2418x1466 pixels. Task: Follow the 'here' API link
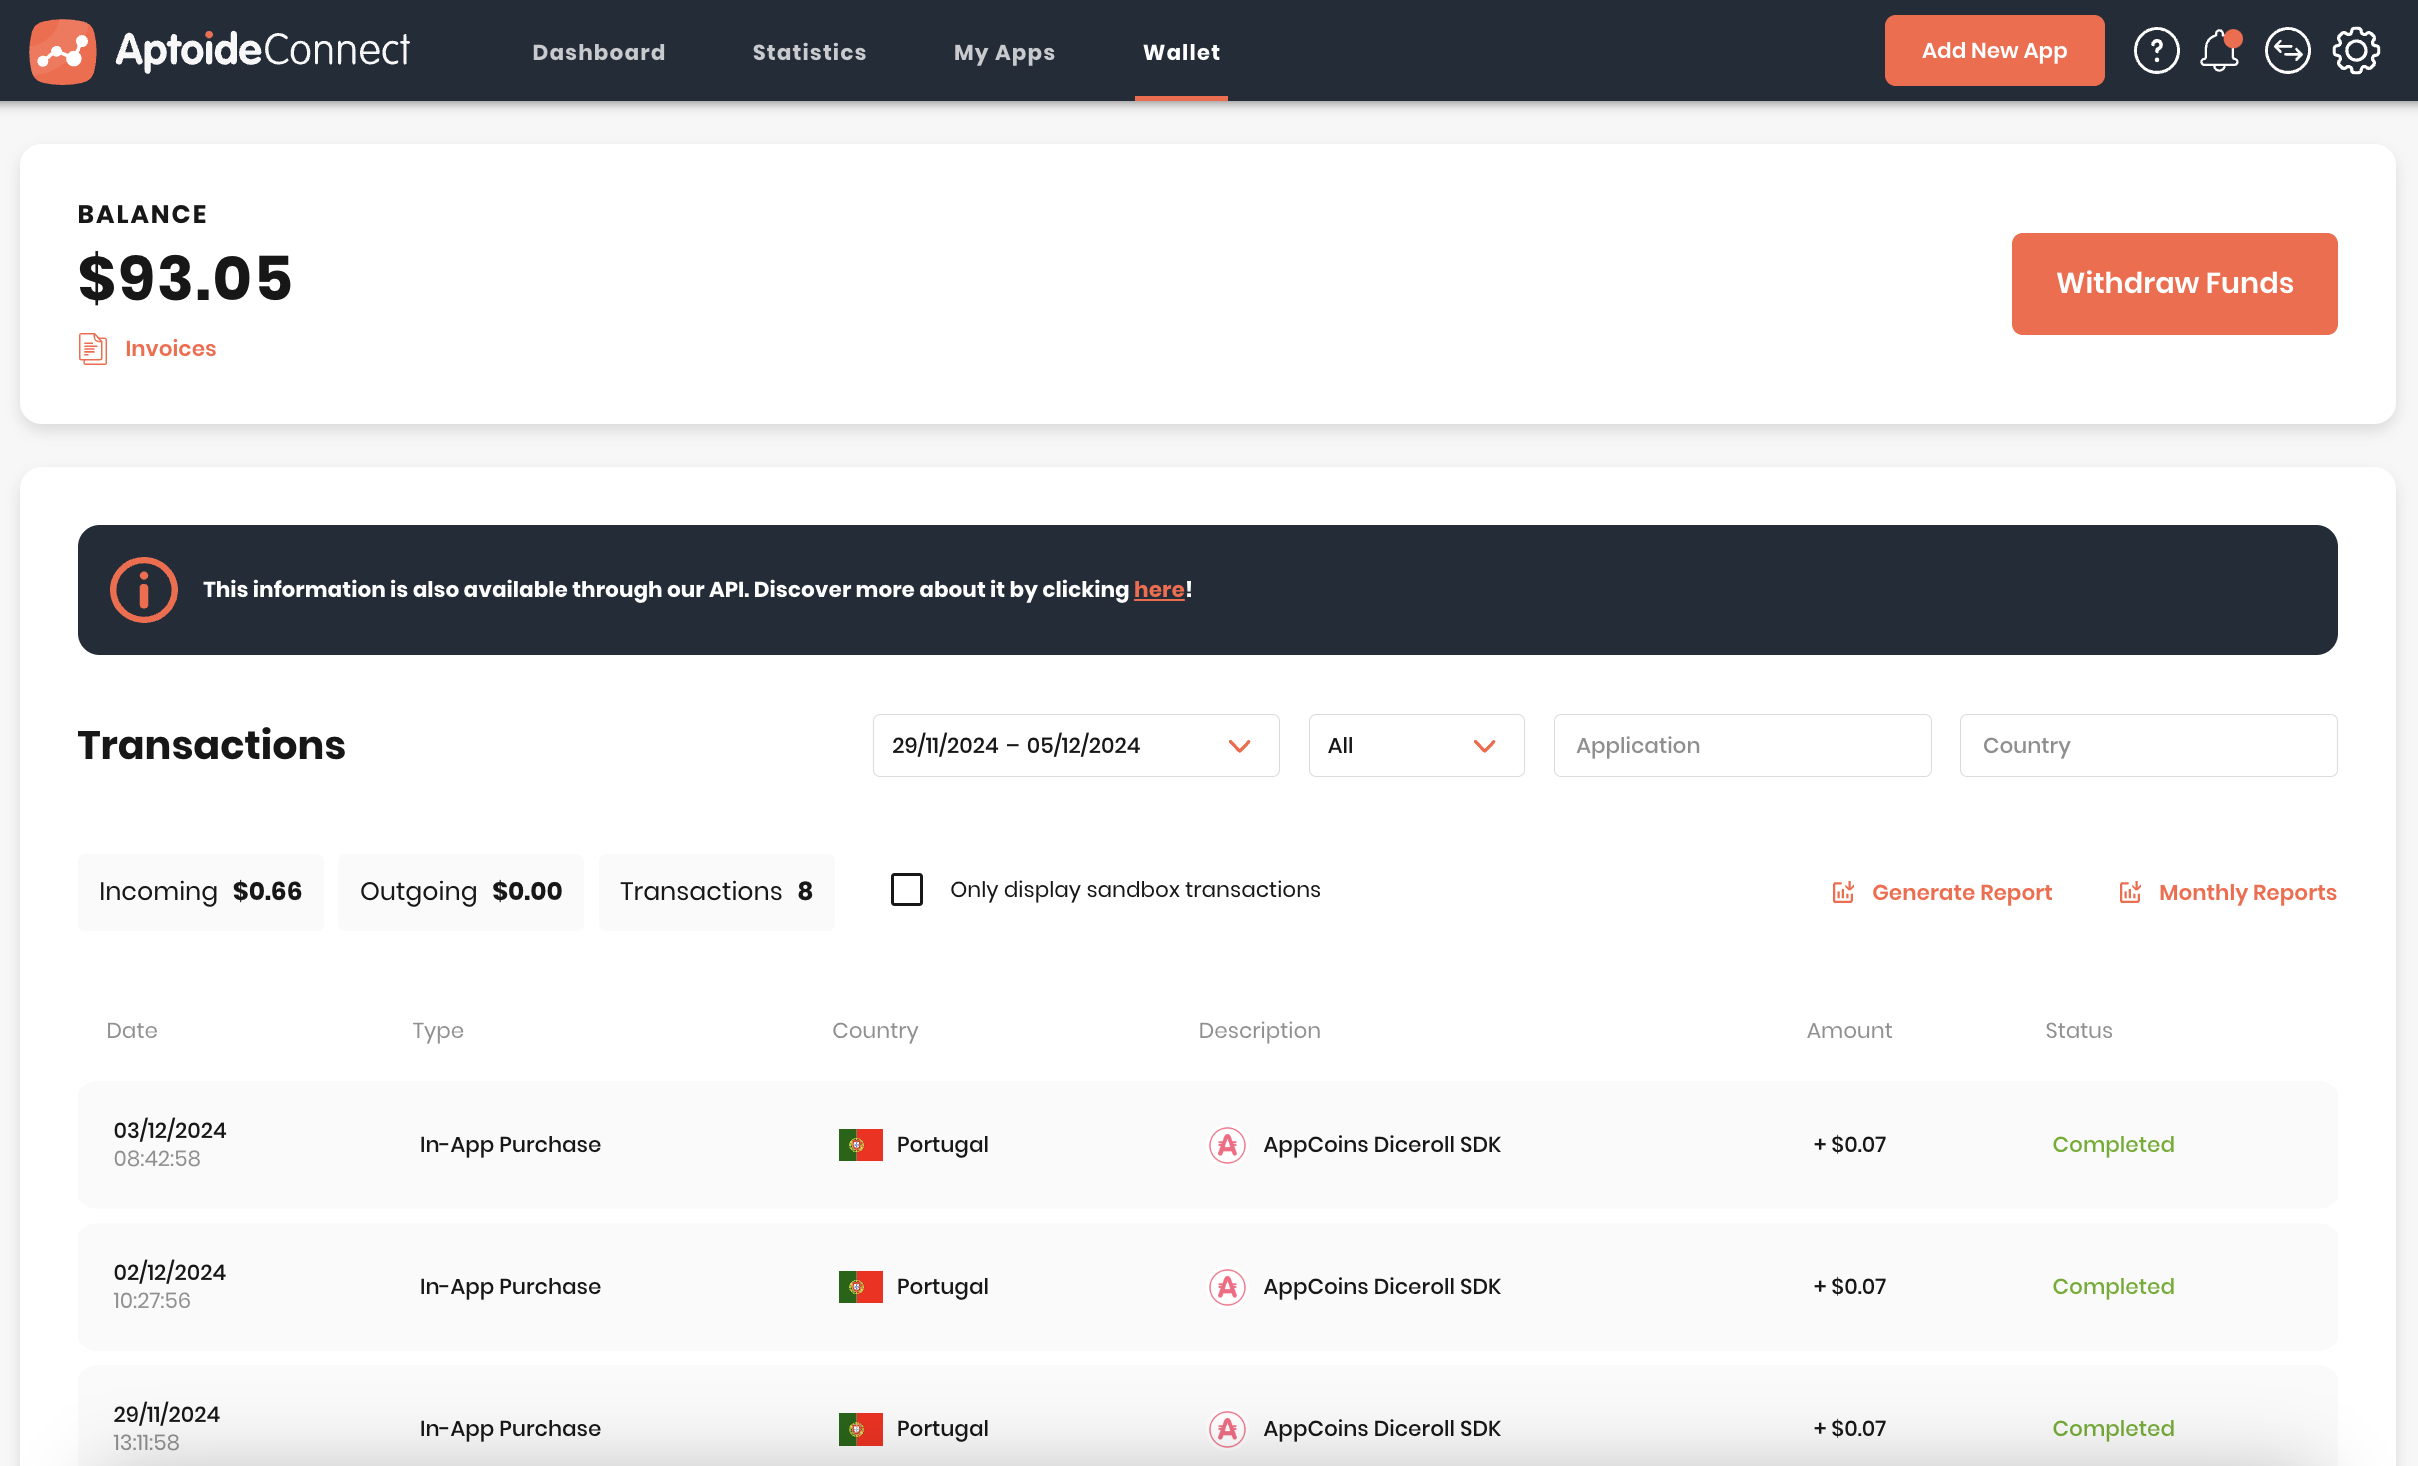[1158, 590]
